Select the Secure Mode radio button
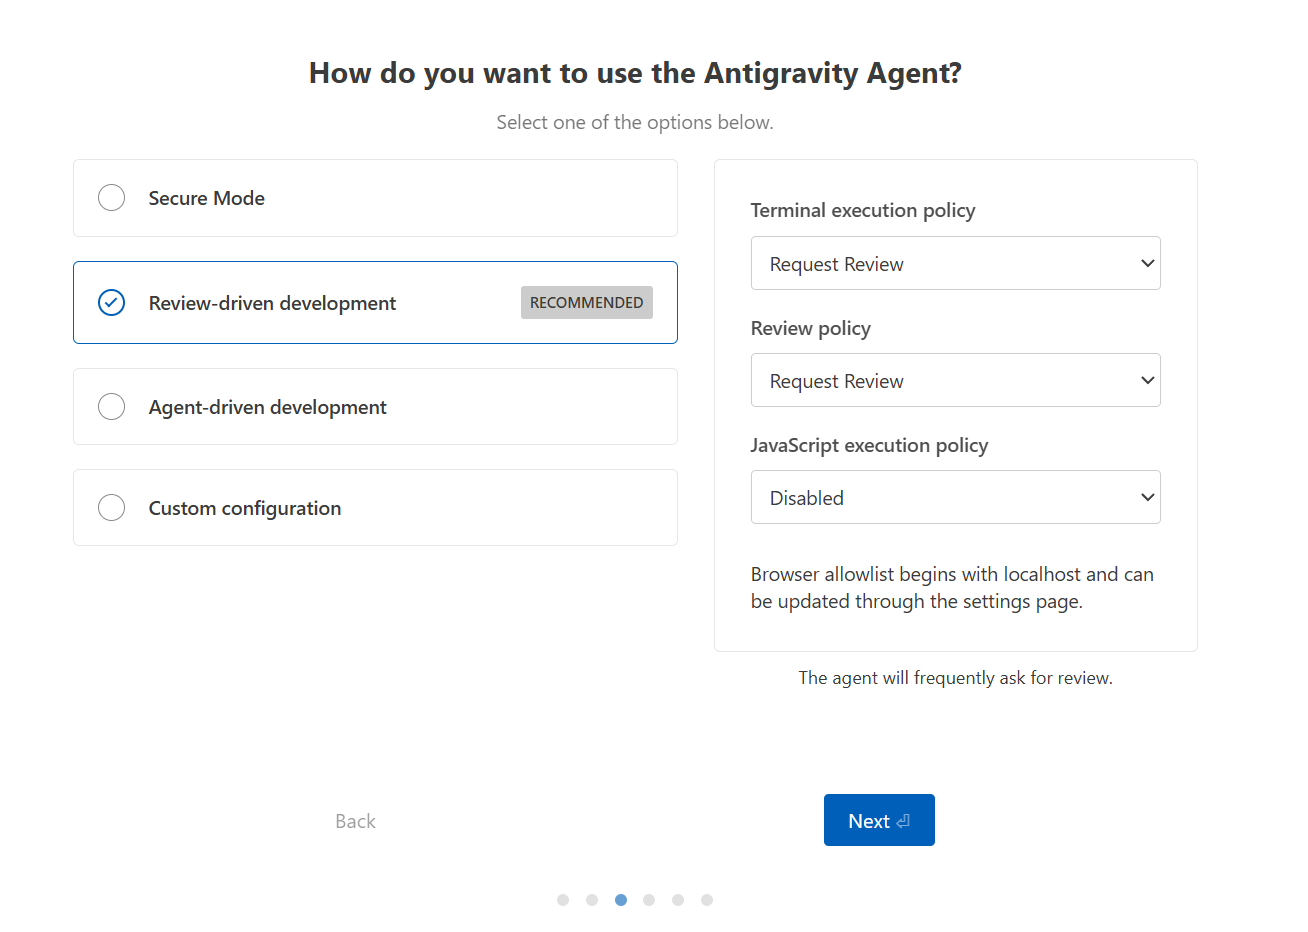 tap(112, 198)
